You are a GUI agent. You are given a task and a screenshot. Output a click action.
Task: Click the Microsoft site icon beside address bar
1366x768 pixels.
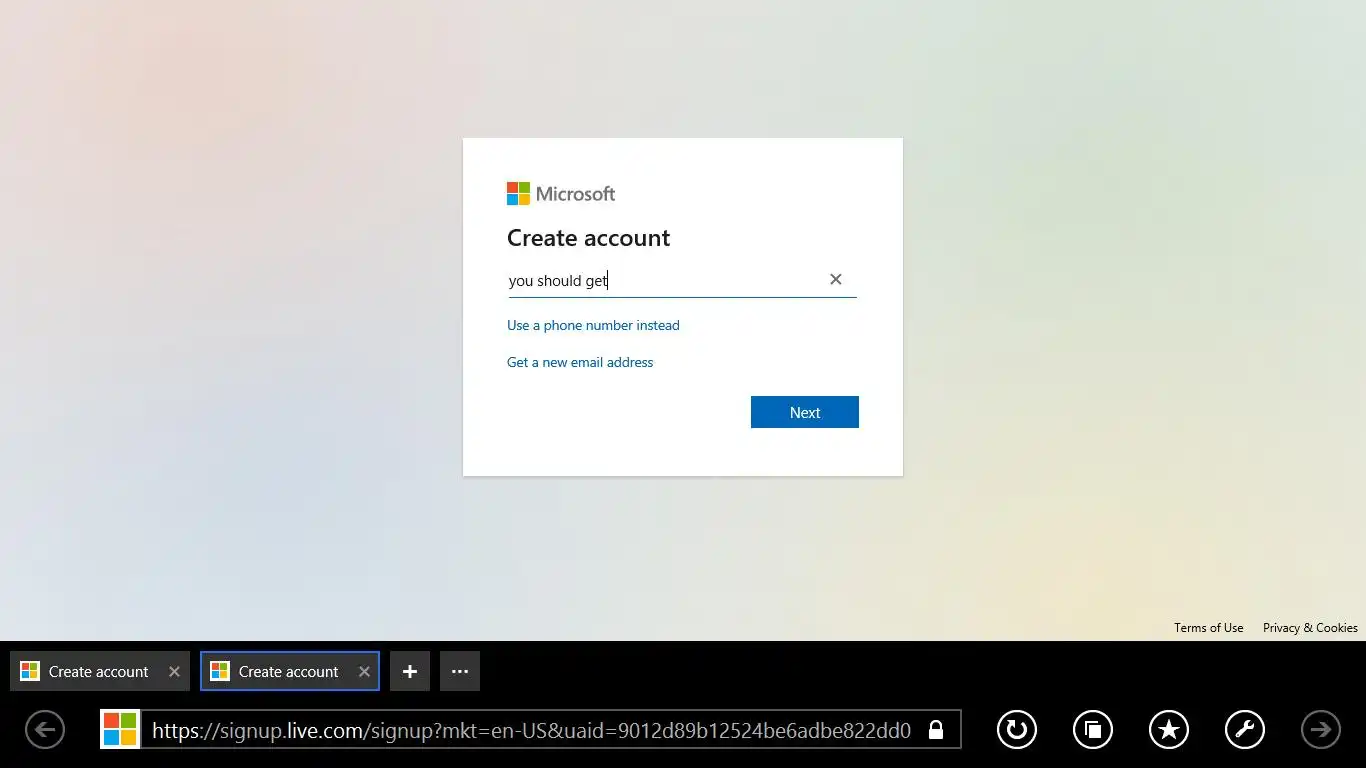120,729
